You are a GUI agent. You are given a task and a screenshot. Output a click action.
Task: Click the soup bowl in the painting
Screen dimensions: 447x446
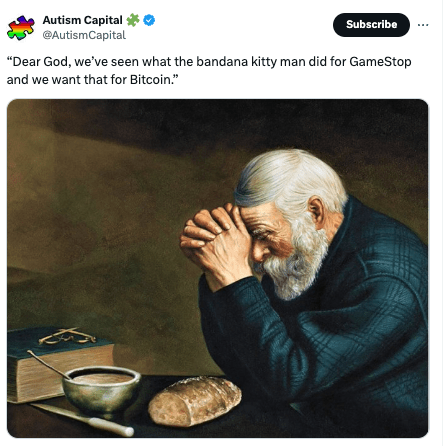101,389
